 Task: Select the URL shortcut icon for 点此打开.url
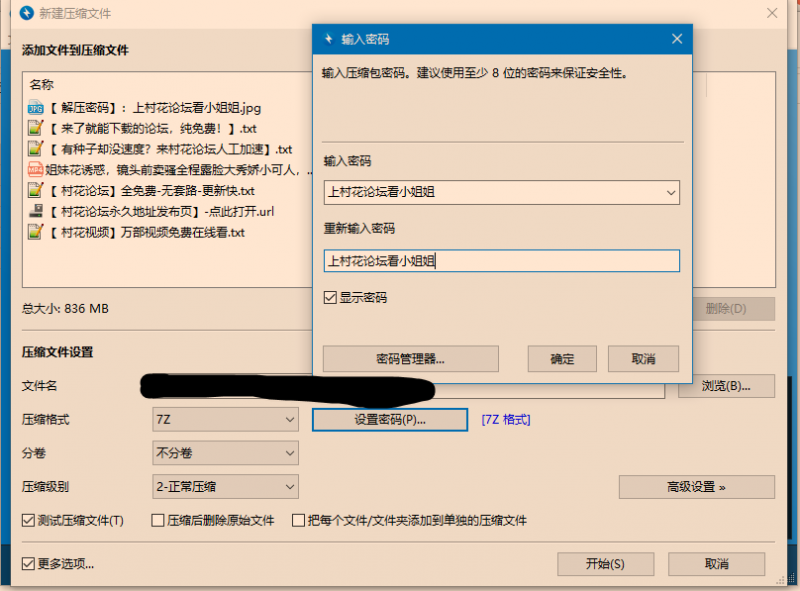click(x=35, y=211)
